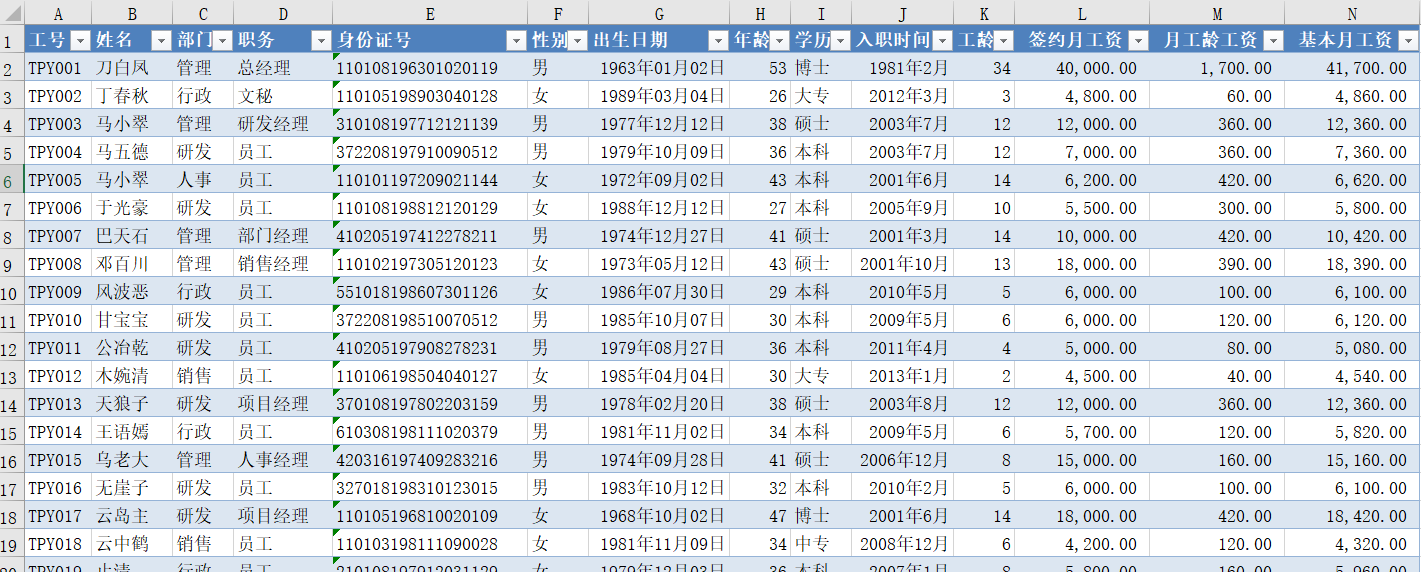Open the 部门 column filter dropdown
The height and width of the screenshot is (572, 1421).
222,41
